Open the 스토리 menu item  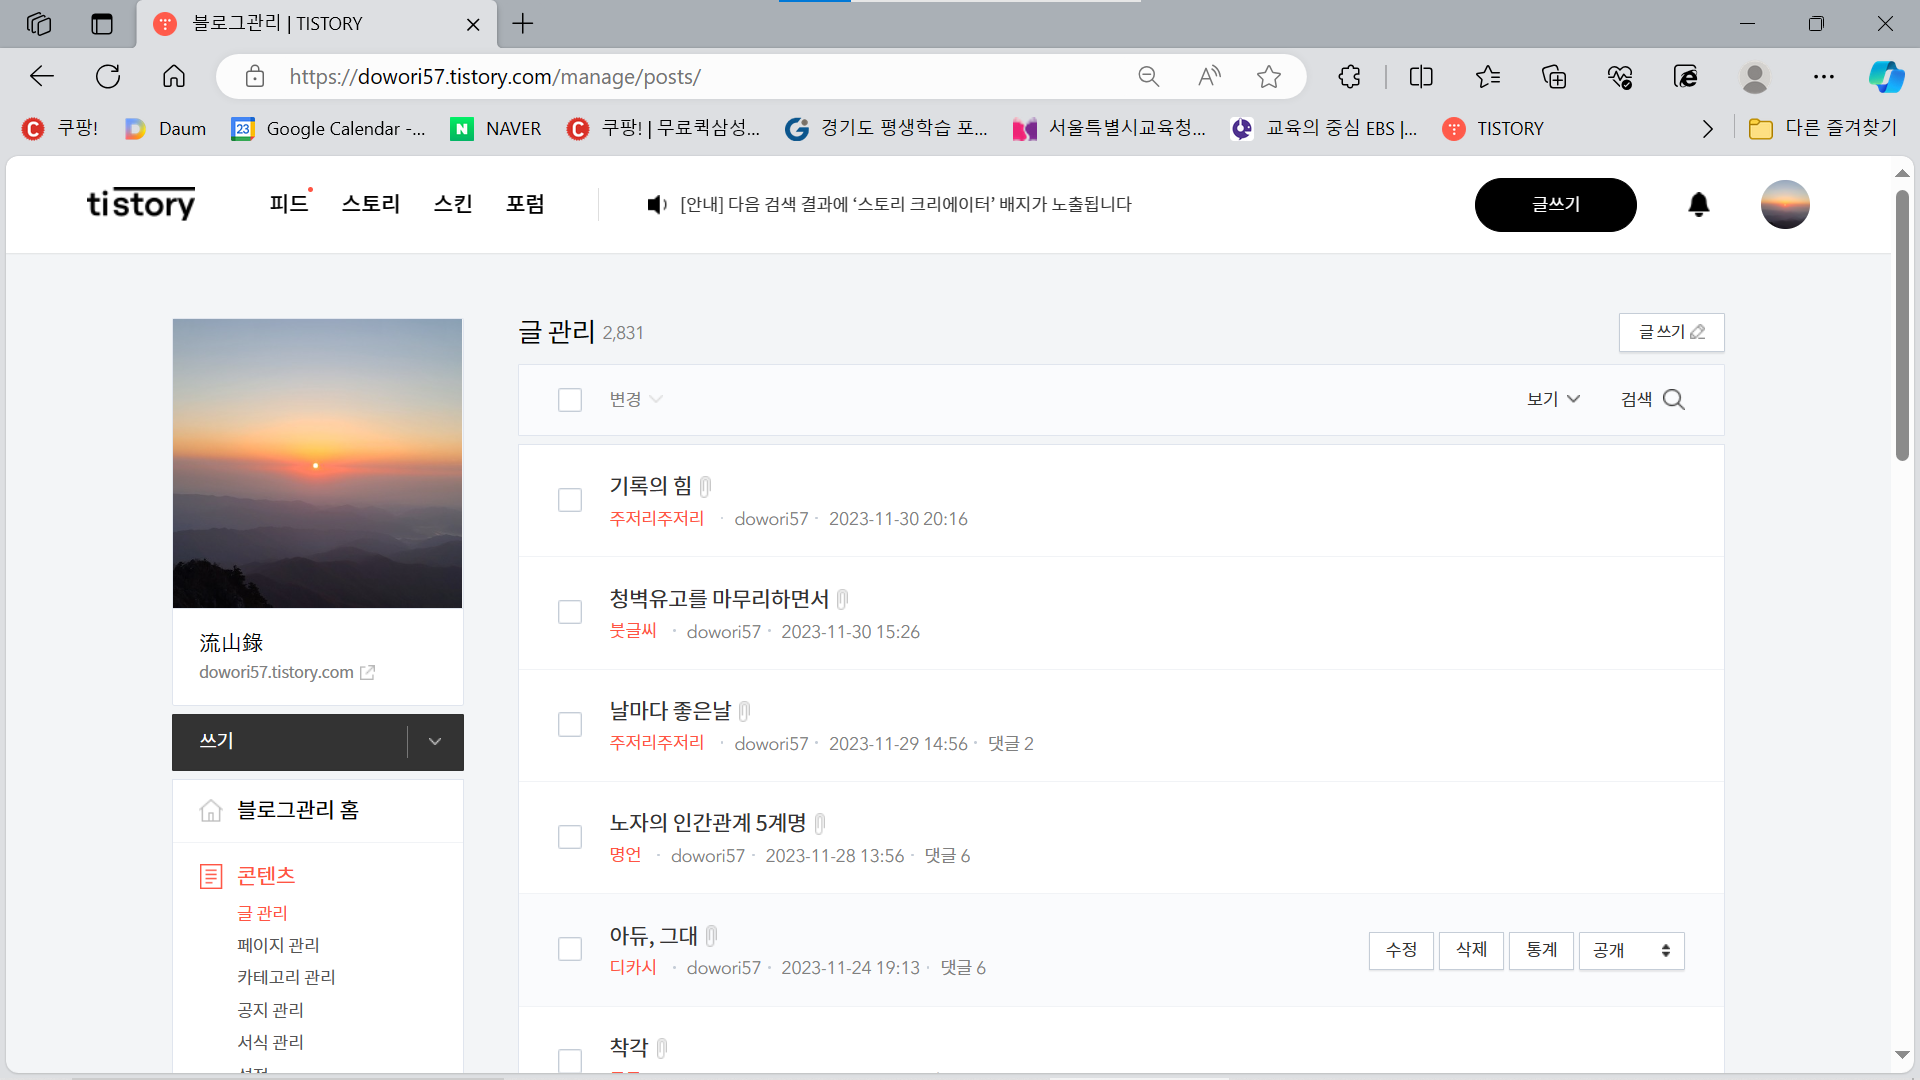coord(370,205)
